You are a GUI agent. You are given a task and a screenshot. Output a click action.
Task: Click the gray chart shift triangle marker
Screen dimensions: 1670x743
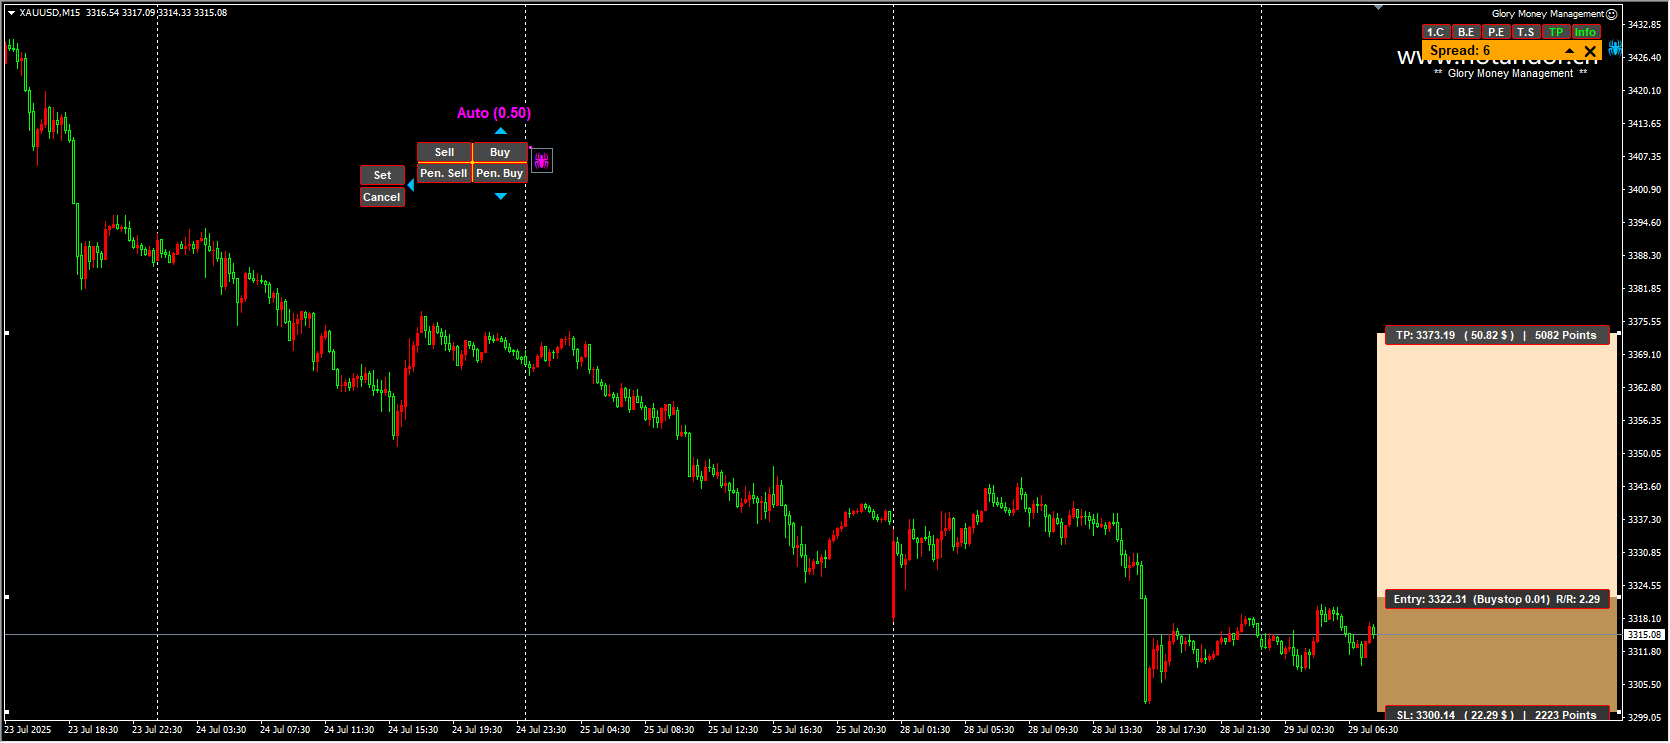1378,7
